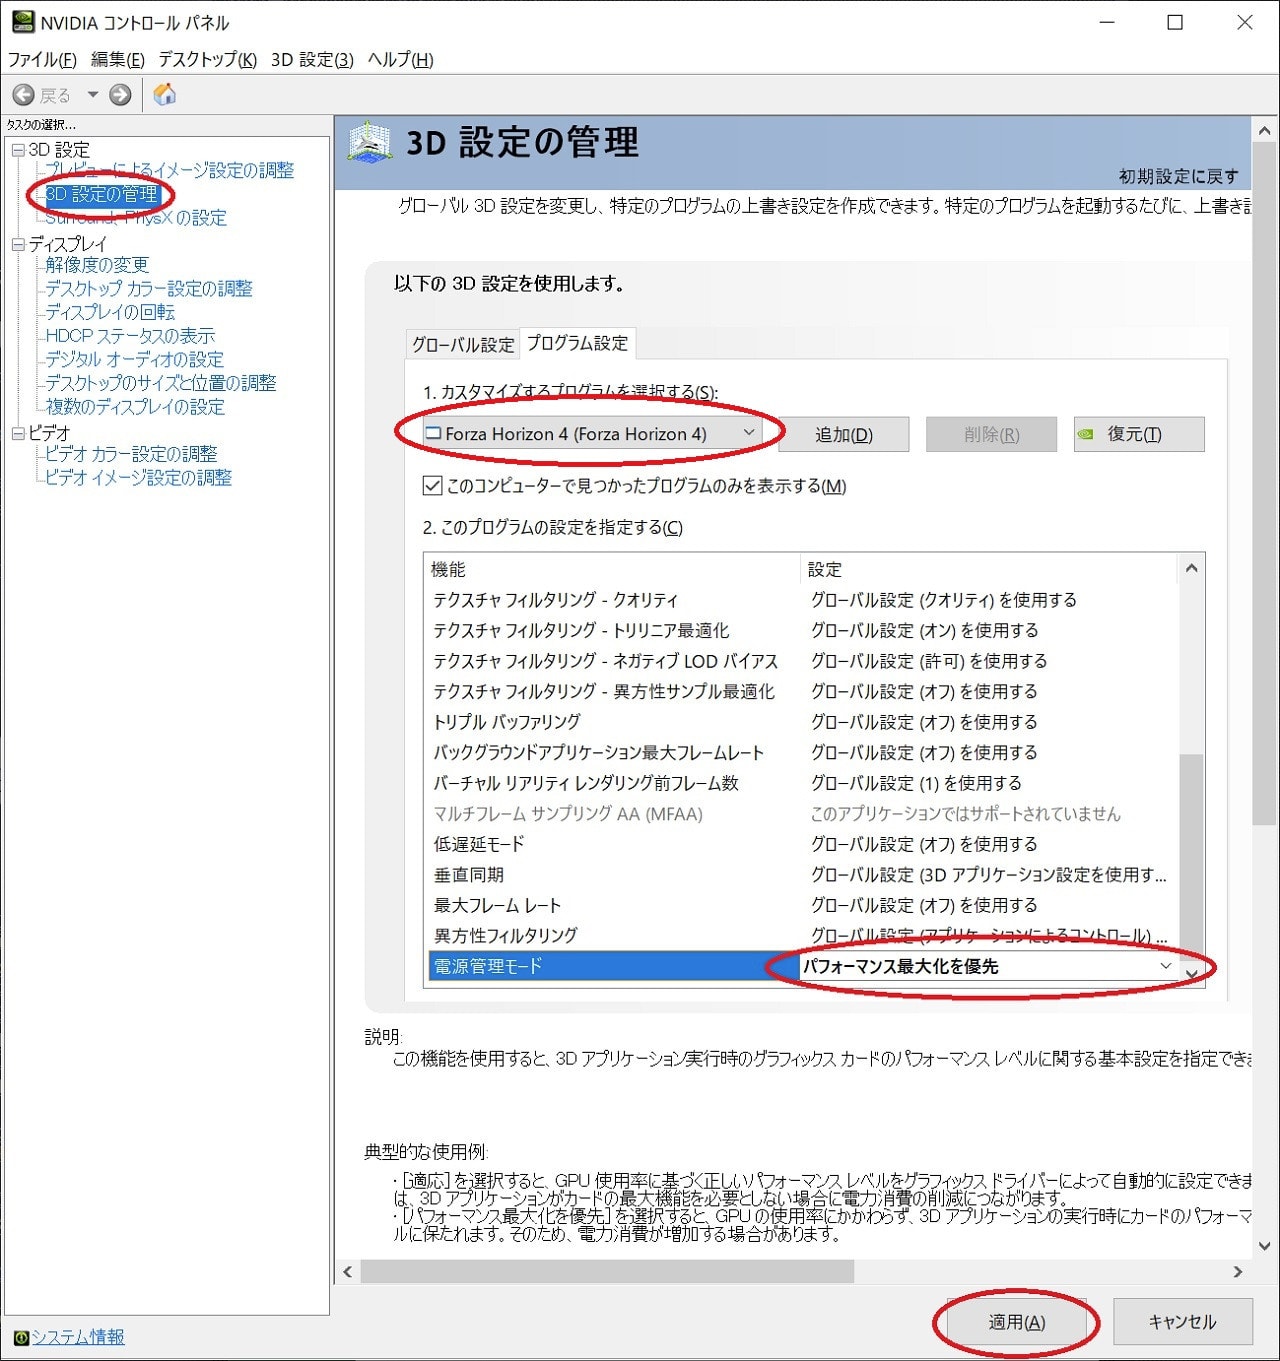Image resolution: width=1280 pixels, height=1361 pixels.
Task: Select テクスチャ フィルタリング - ネガティブ LOD バイアス row
Action: [x=802, y=661]
